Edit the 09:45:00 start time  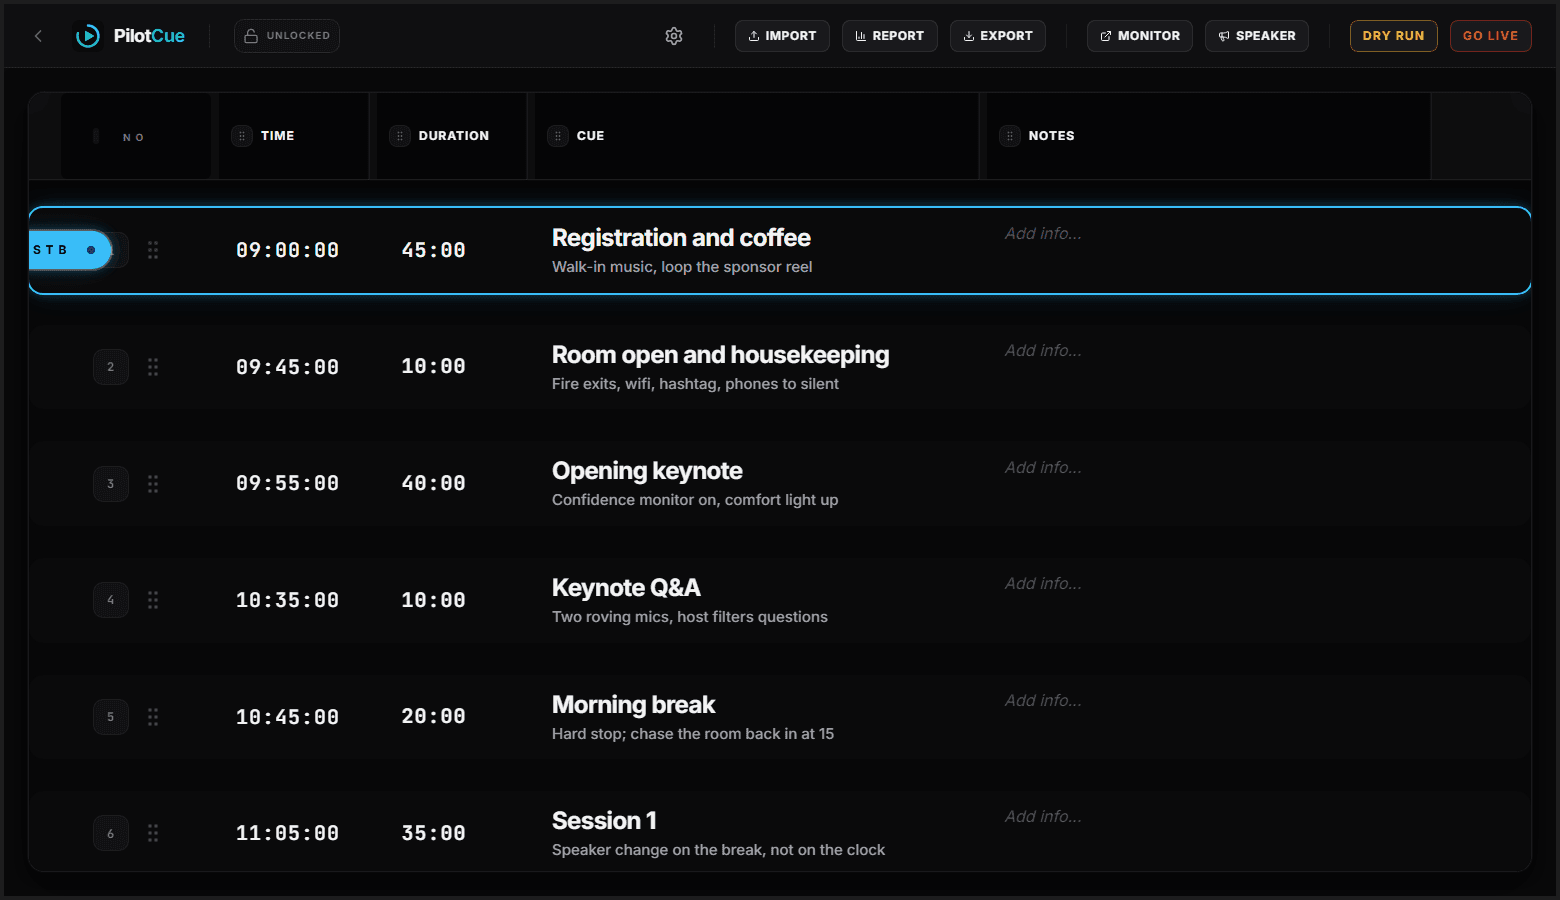pyautogui.click(x=288, y=367)
